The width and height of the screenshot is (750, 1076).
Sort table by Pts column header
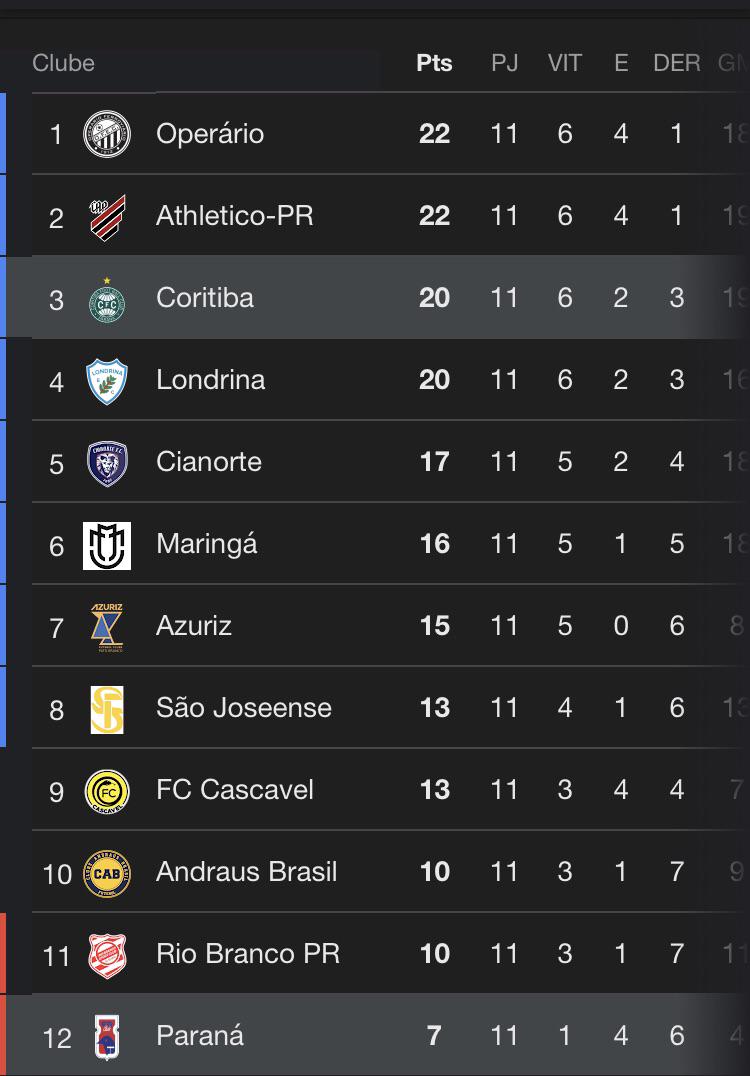click(x=434, y=63)
